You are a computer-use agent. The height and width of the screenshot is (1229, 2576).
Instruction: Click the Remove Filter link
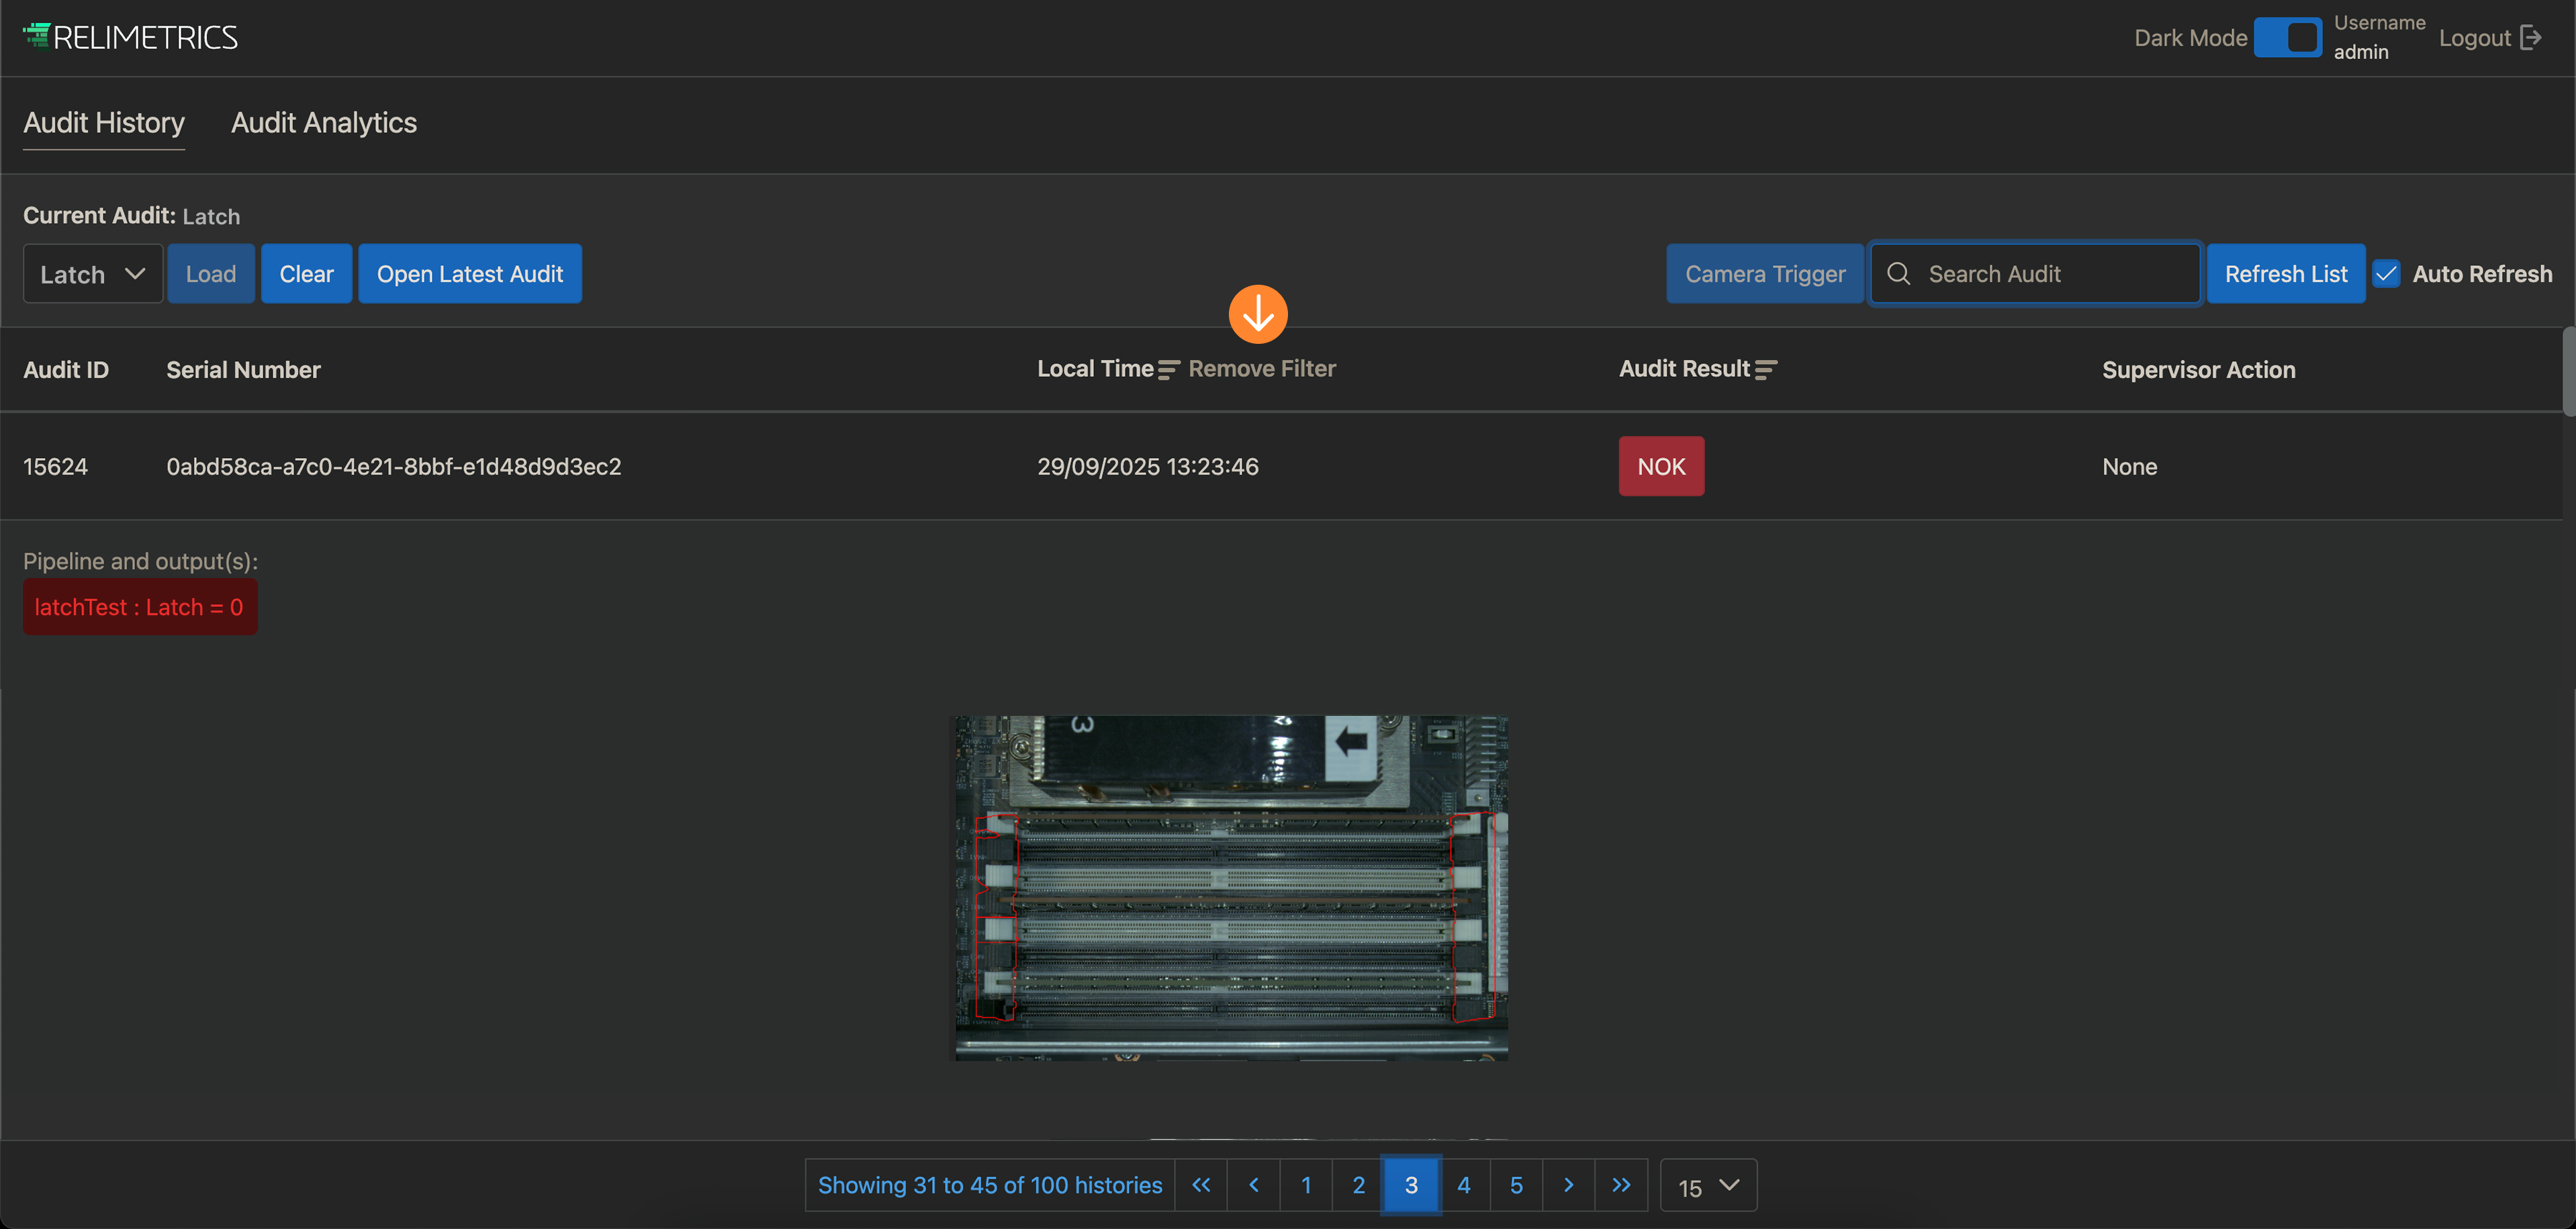[x=1261, y=369]
